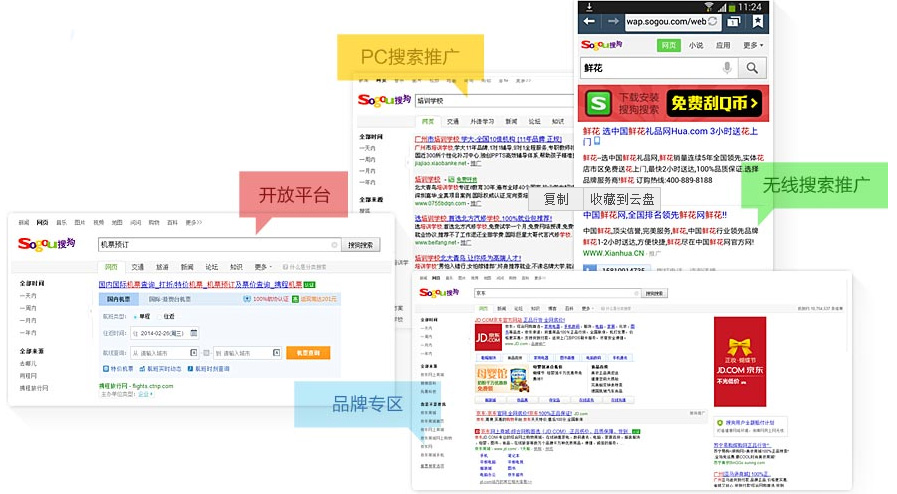
Task: Tap the forward arrow in mobile browser
Action: point(613,22)
